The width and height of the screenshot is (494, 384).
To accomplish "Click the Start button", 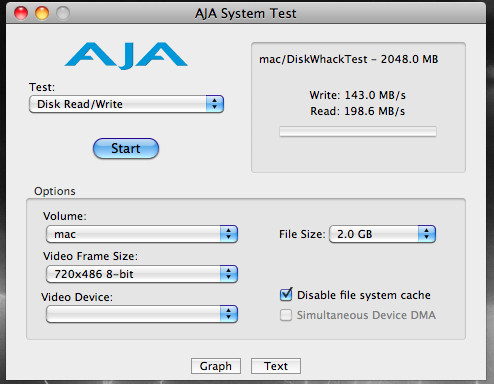I will (x=126, y=148).
